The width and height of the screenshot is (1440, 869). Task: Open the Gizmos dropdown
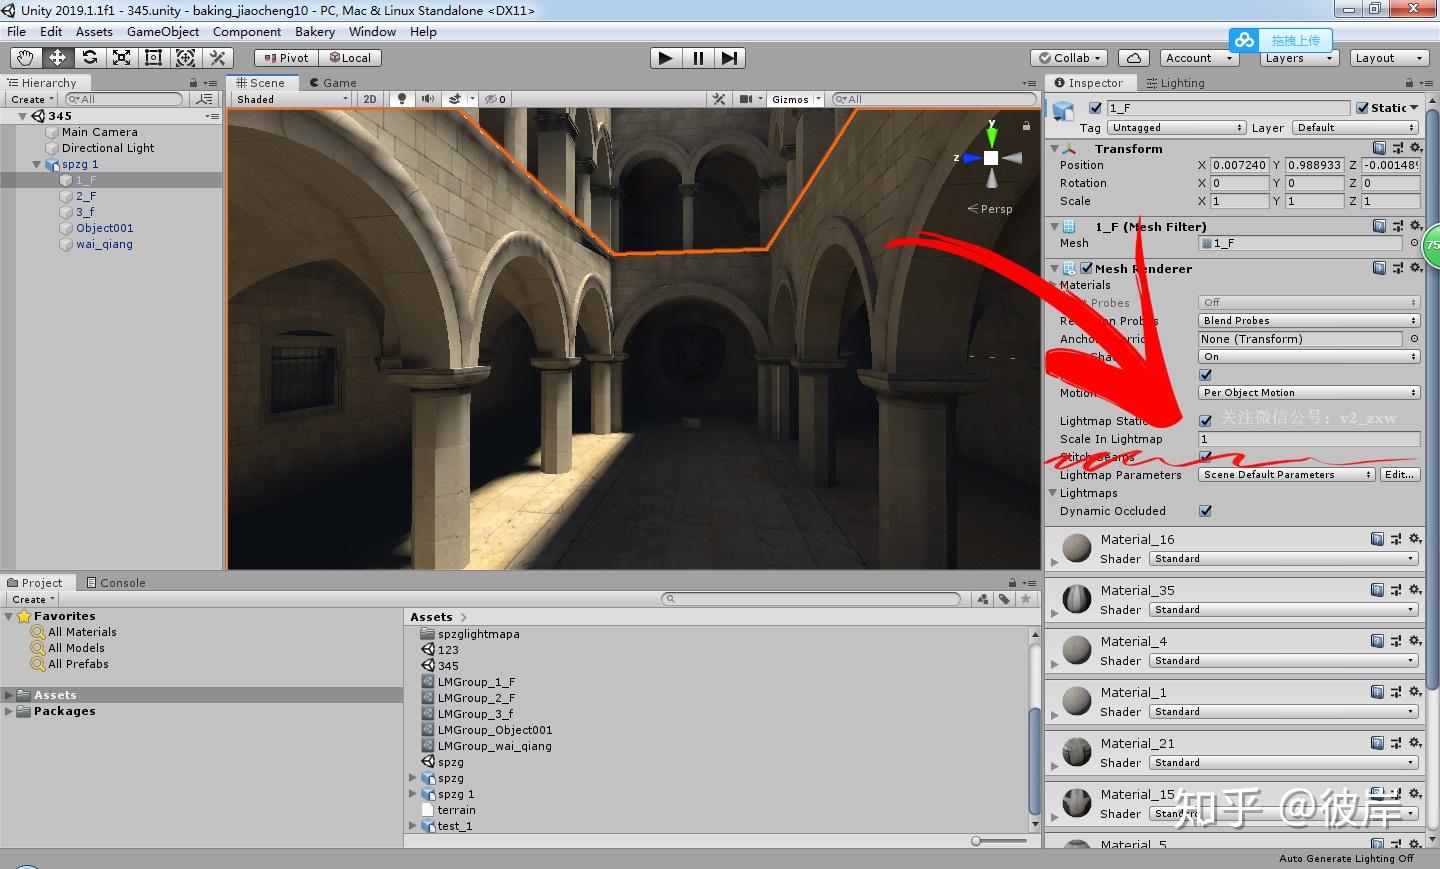(796, 99)
